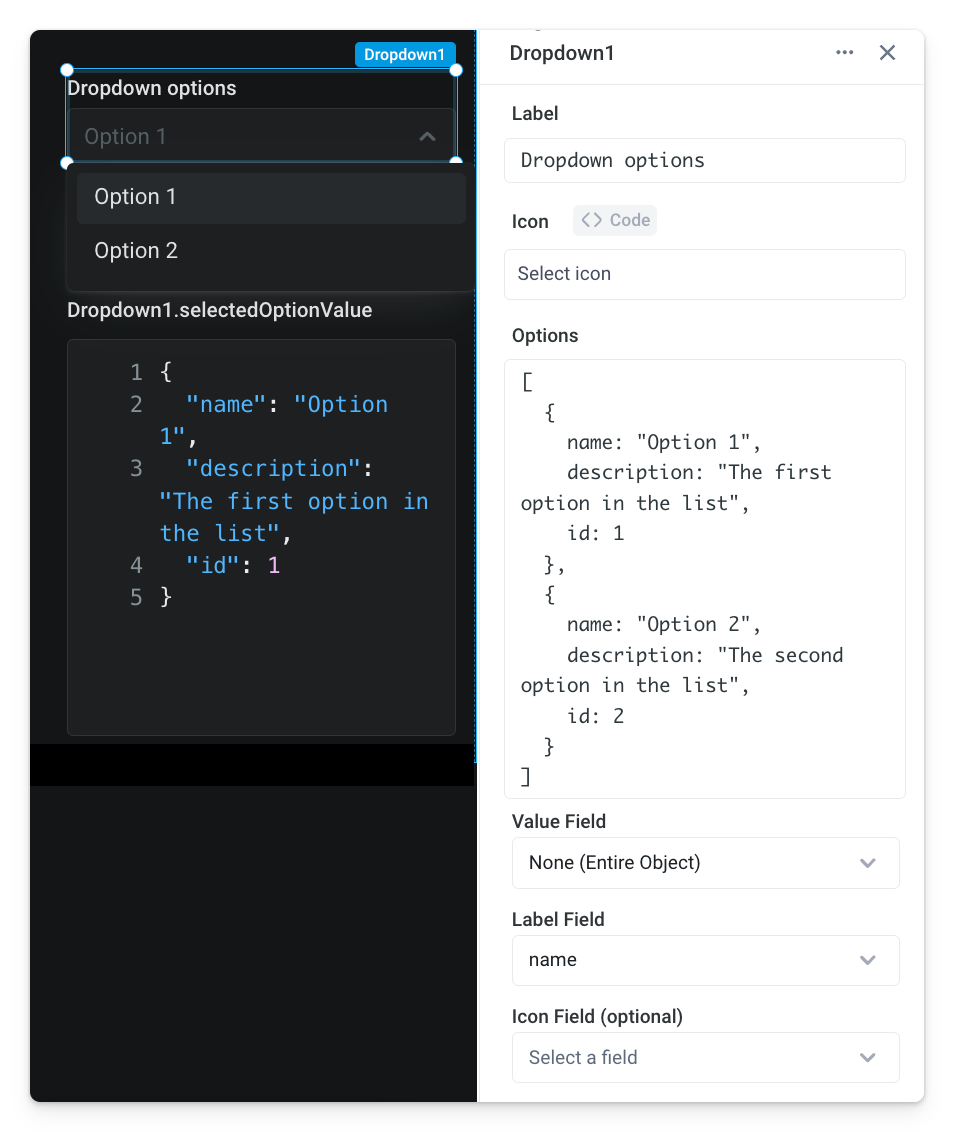Click the Dropdown1 title in properties panel
This screenshot has height=1132, width=954.
[x=562, y=53]
